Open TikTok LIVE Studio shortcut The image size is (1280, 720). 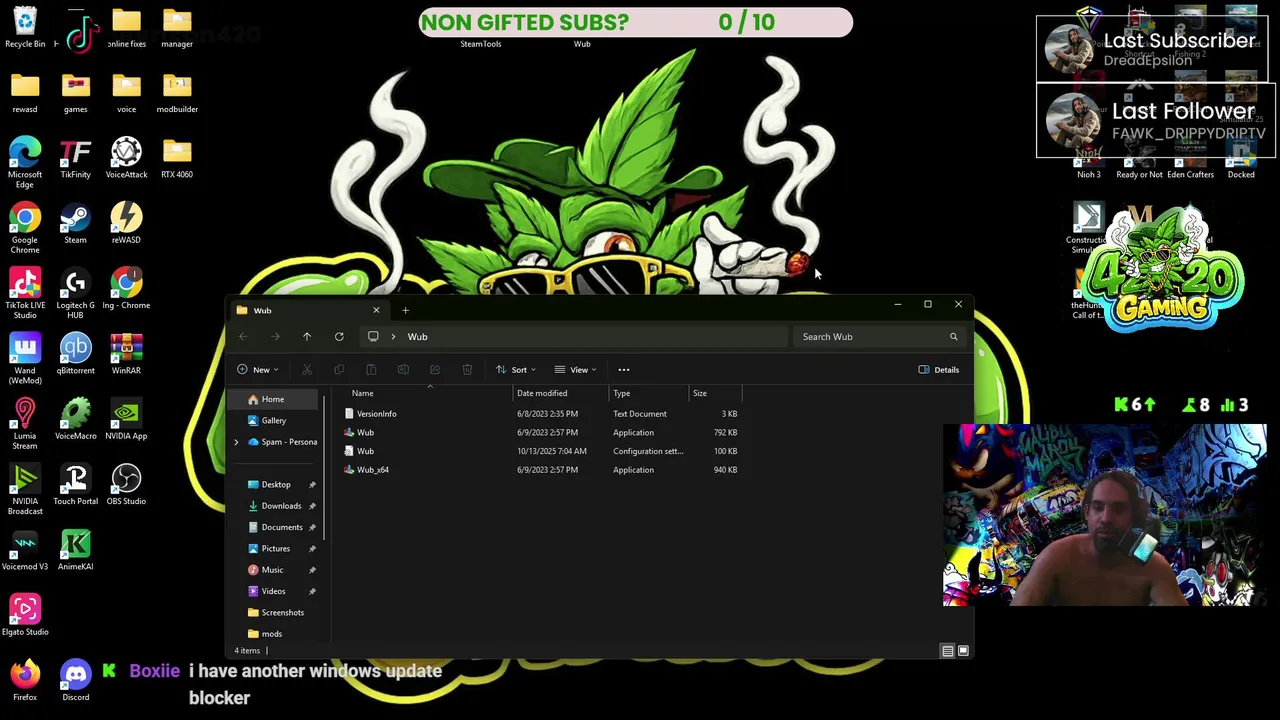click(25, 293)
